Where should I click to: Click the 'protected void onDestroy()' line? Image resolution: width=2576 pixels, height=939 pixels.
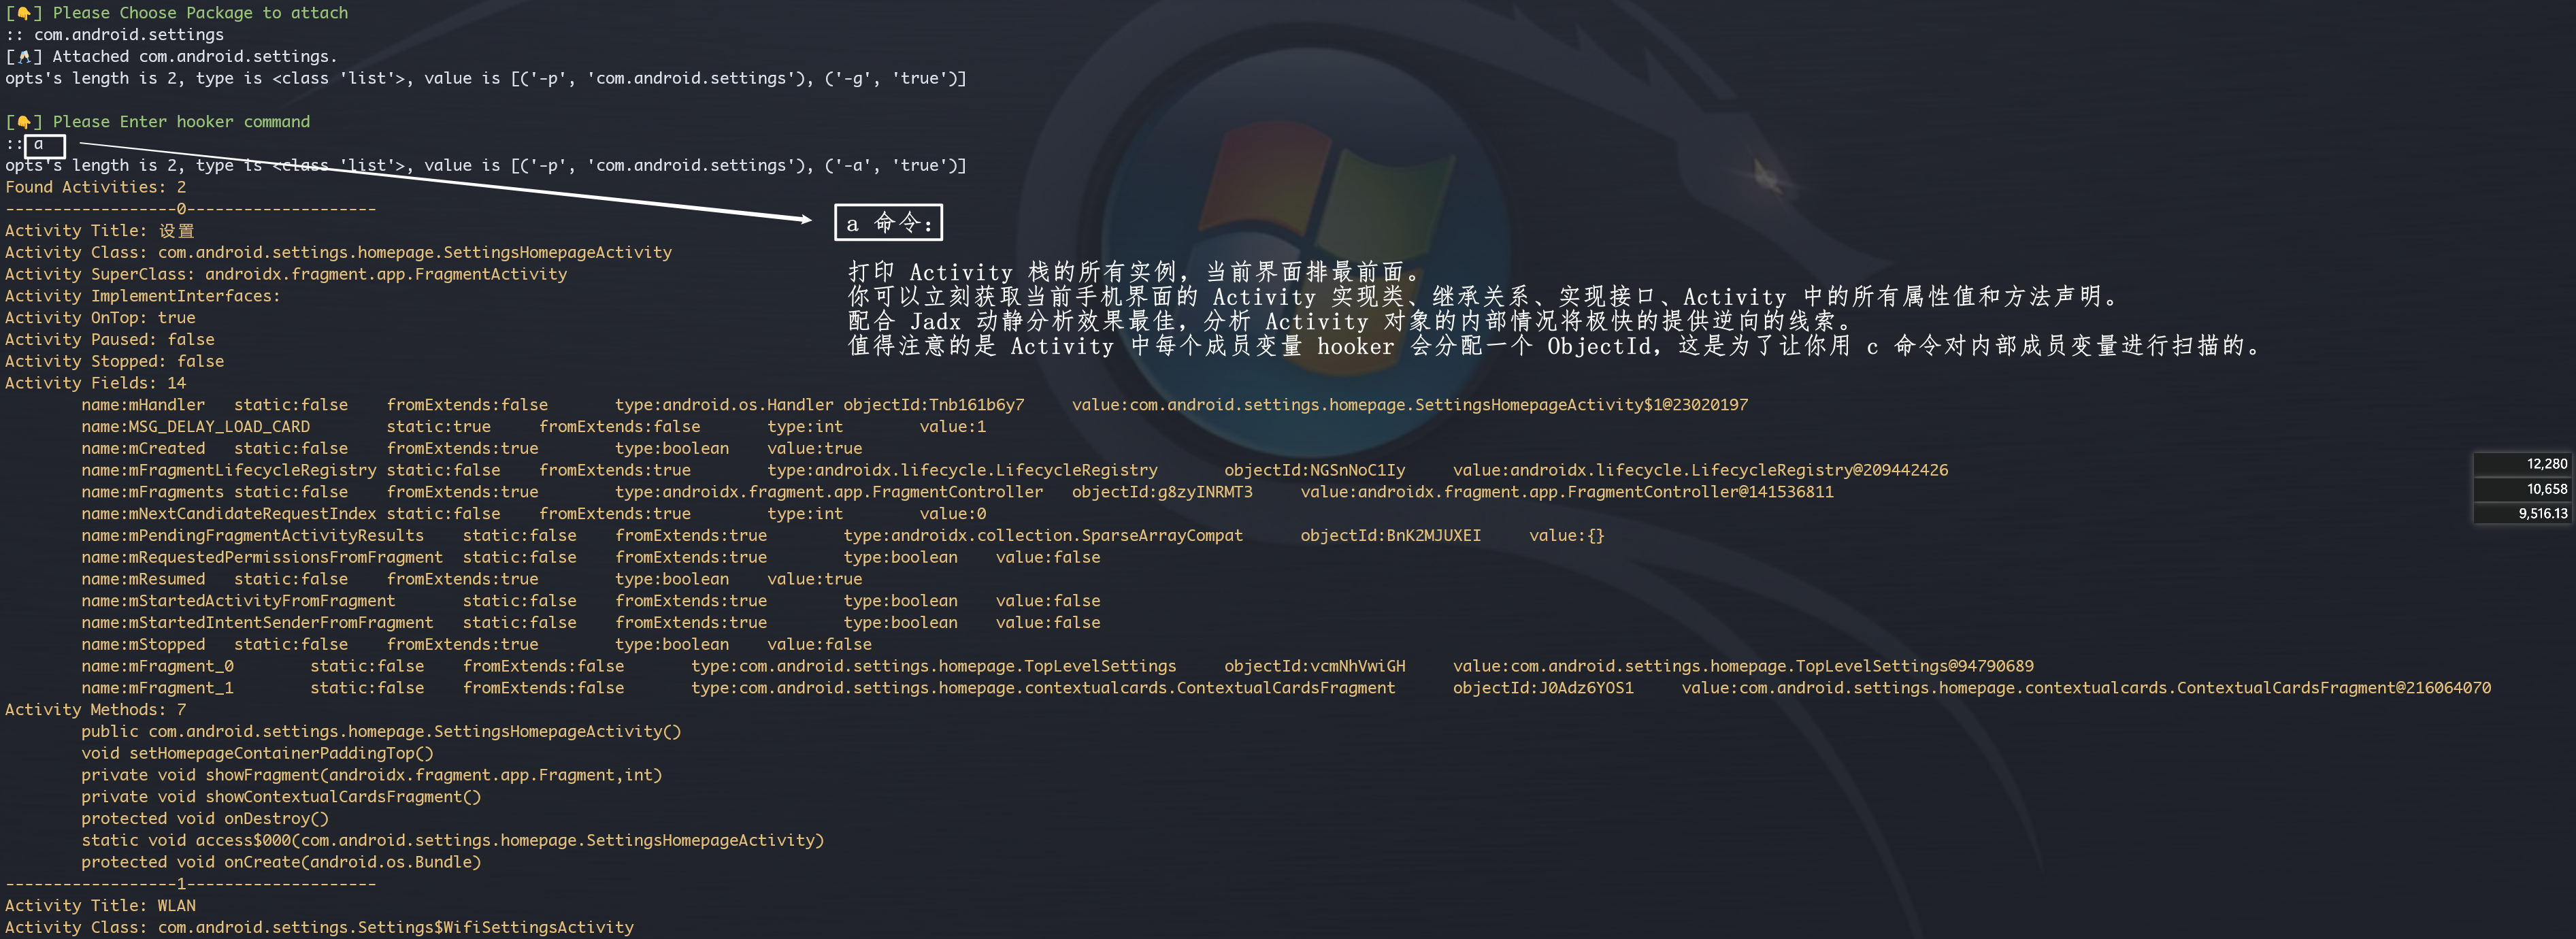point(205,819)
